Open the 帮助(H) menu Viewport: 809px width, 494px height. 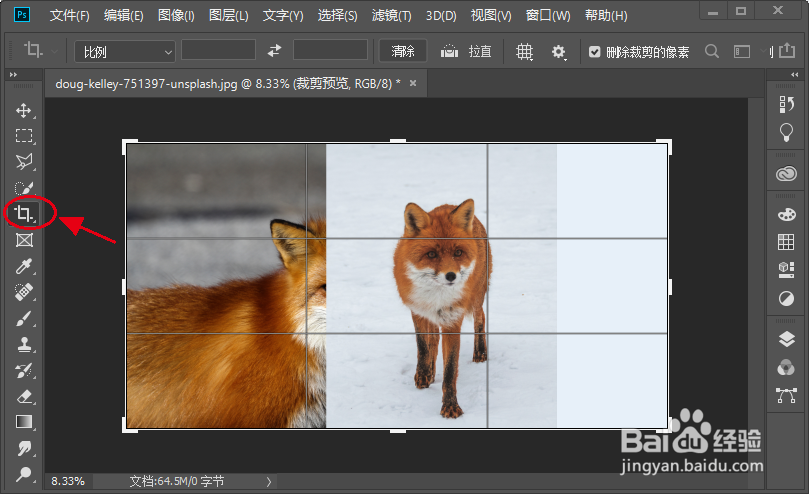tap(606, 15)
